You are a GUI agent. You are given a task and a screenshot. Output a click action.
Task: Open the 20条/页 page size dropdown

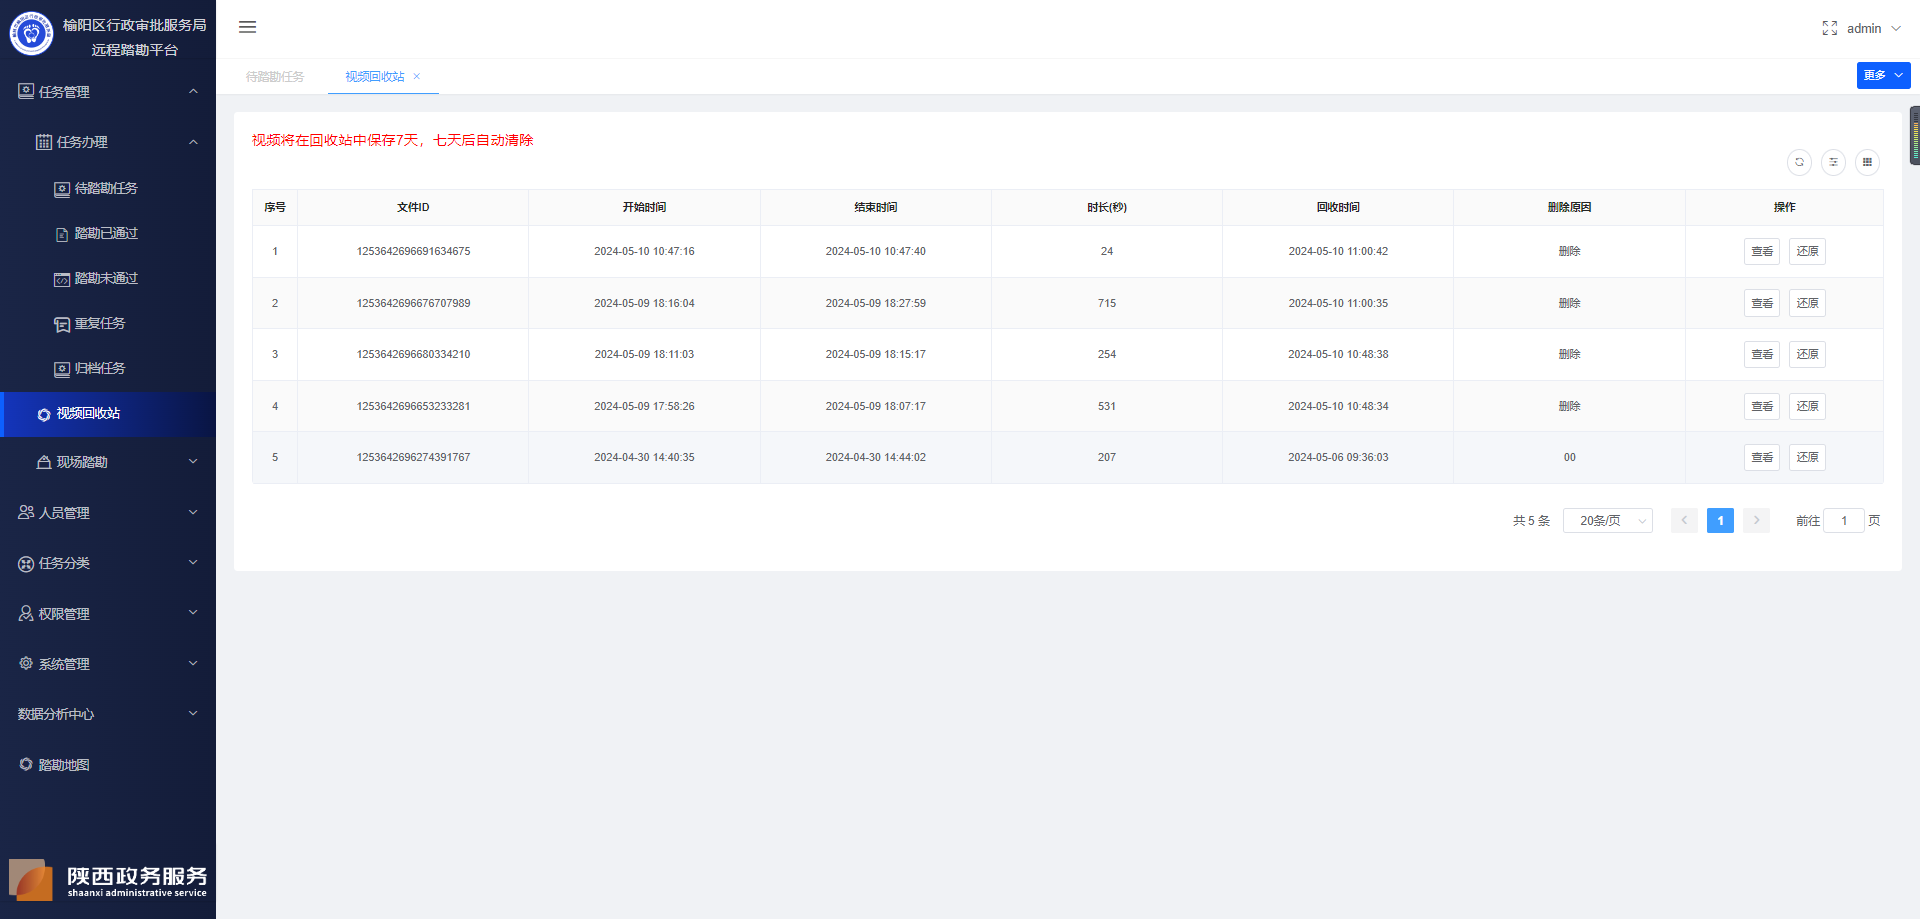pos(1607,521)
